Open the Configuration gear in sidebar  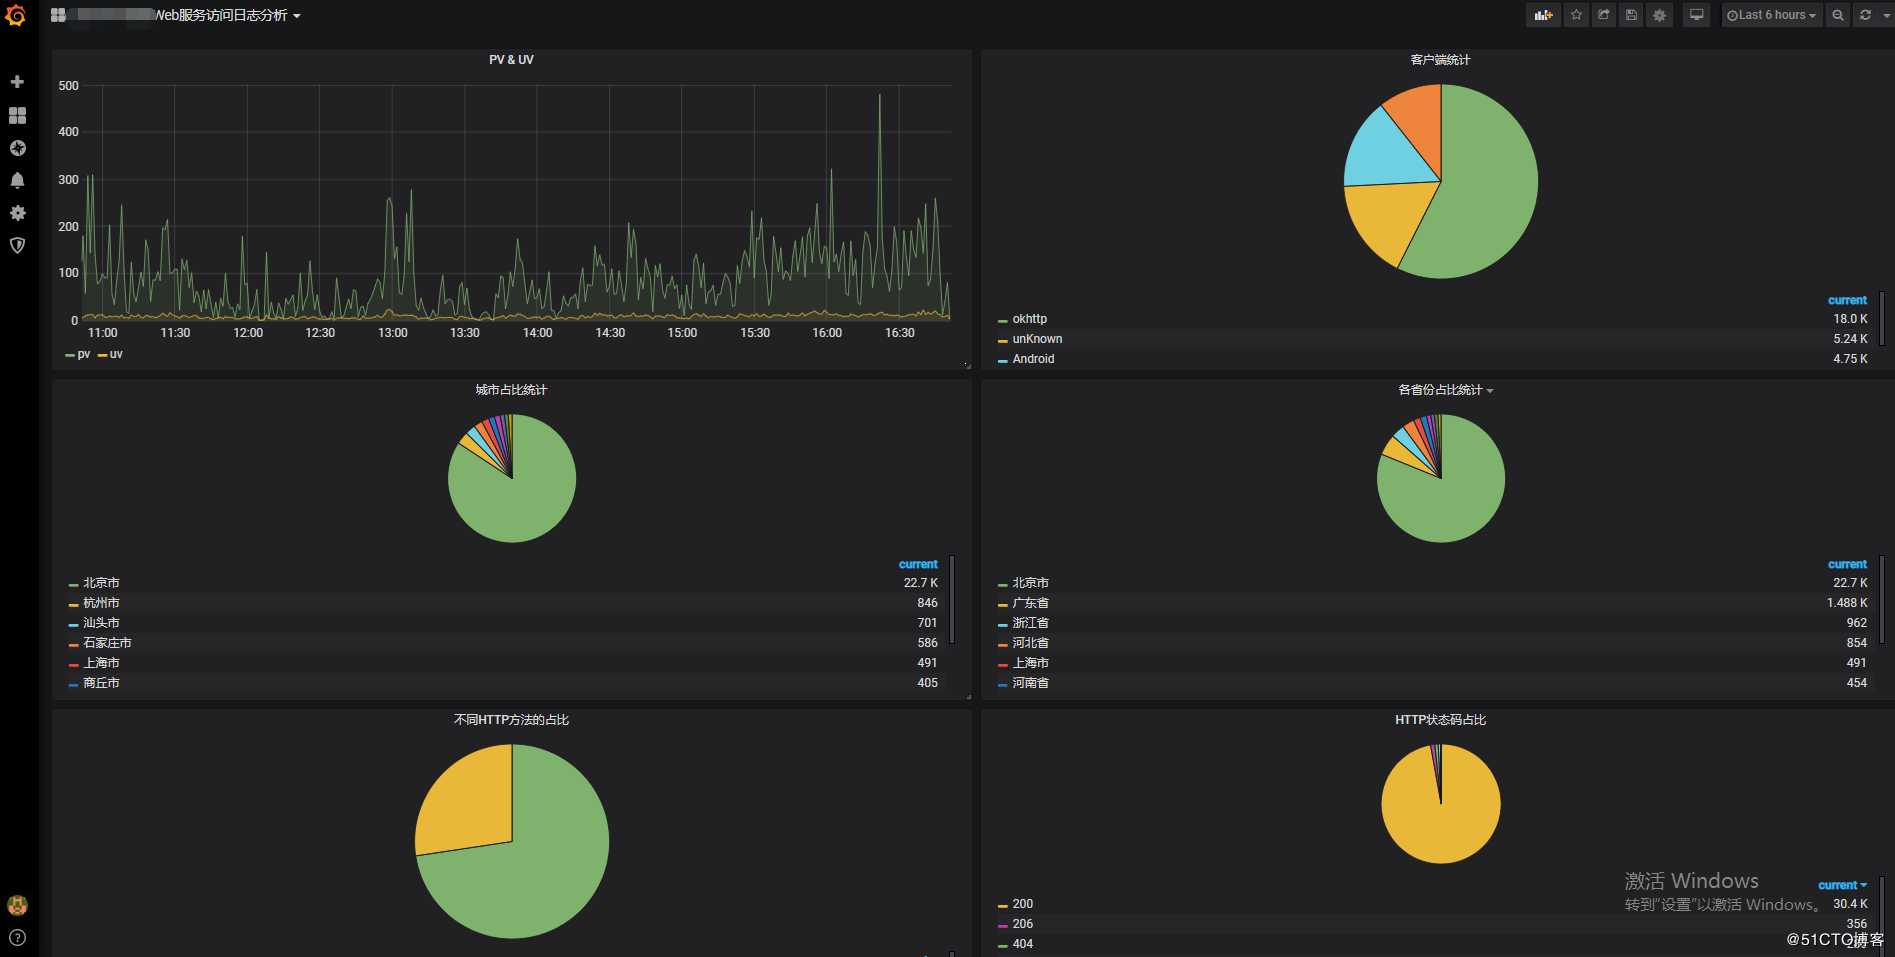(17, 213)
